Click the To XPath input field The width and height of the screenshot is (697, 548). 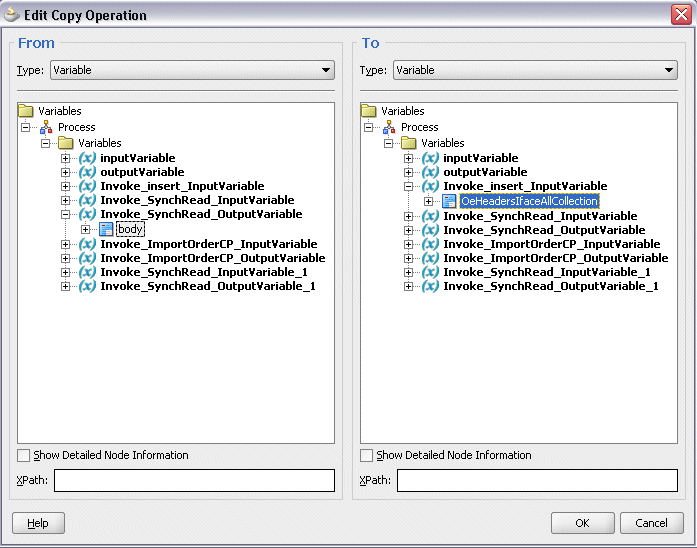[x=537, y=480]
